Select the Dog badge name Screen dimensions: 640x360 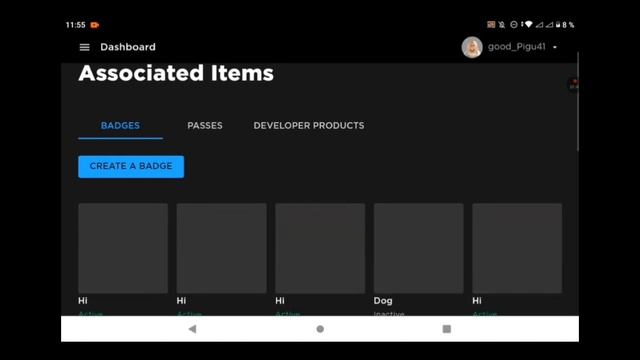point(383,301)
